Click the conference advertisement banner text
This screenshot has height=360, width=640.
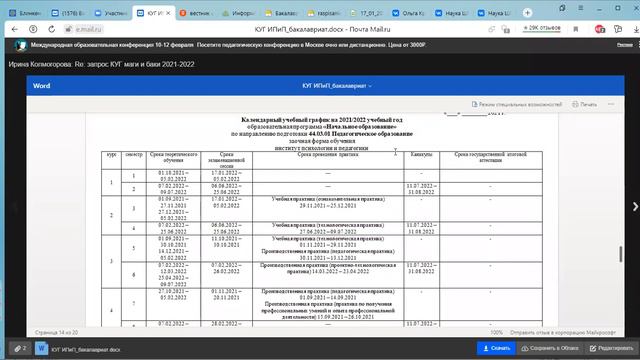point(228,45)
